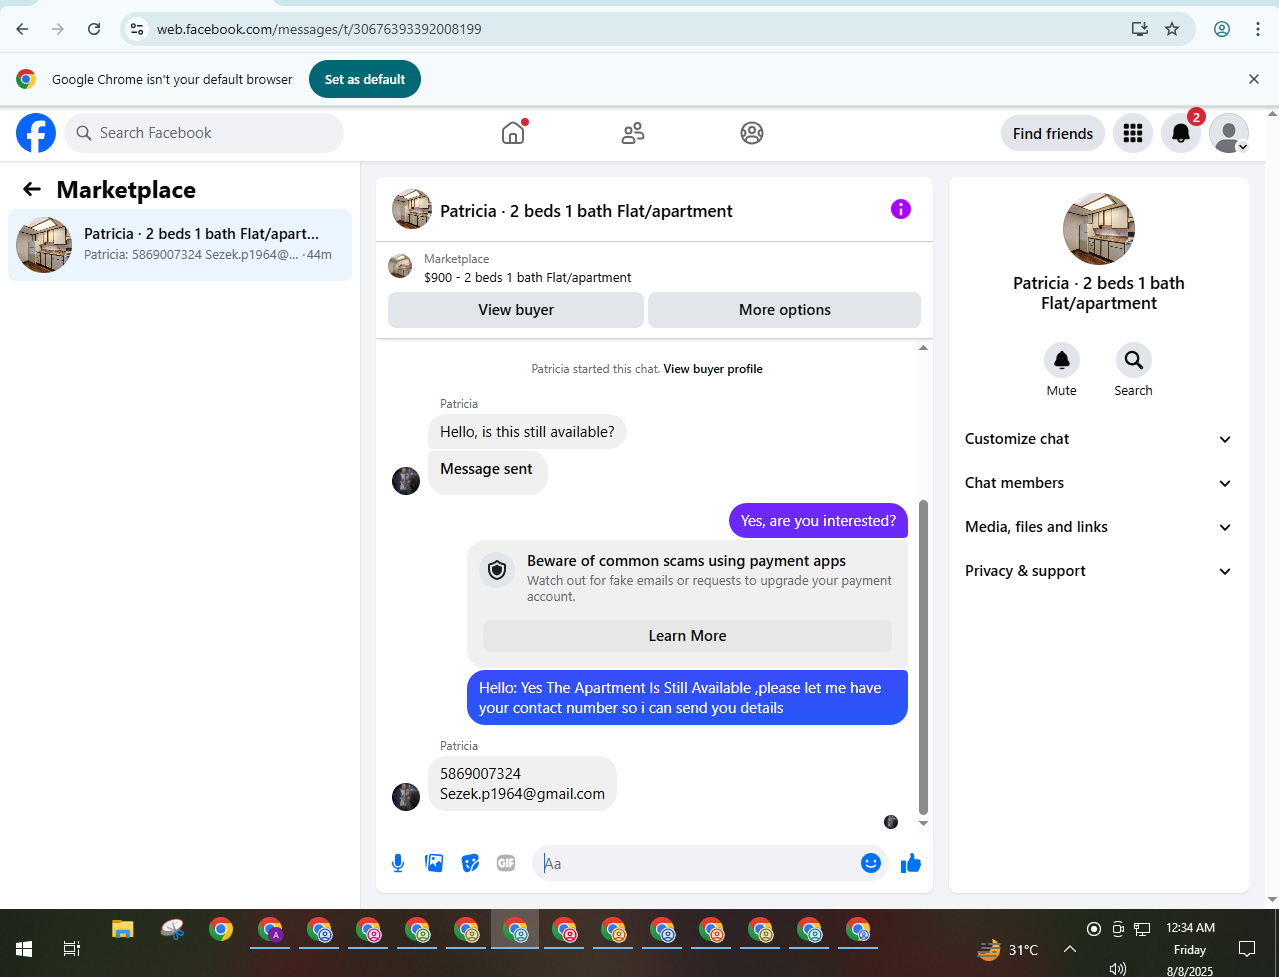Select Patricia conversation in Marketplace list
1279x977 pixels.
tap(180, 245)
